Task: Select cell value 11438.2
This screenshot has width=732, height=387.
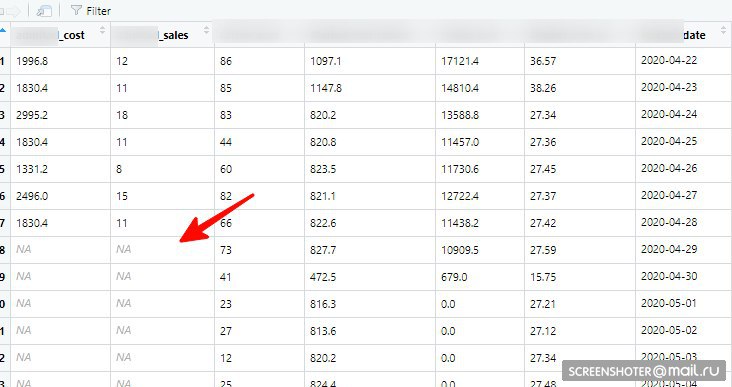Action: 460,224
